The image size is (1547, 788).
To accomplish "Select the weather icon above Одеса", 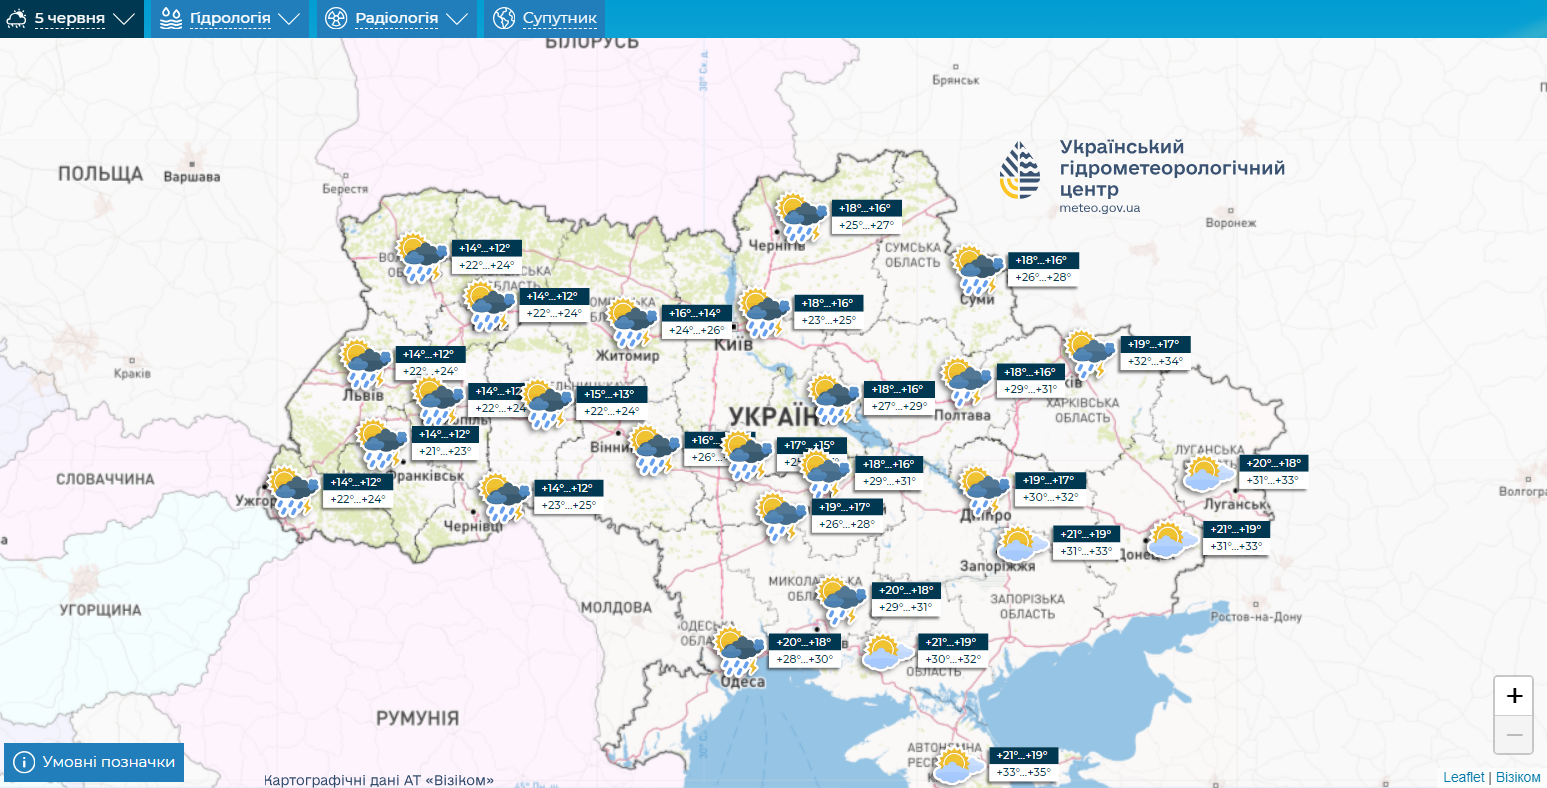I will click(x=736, y=650).
